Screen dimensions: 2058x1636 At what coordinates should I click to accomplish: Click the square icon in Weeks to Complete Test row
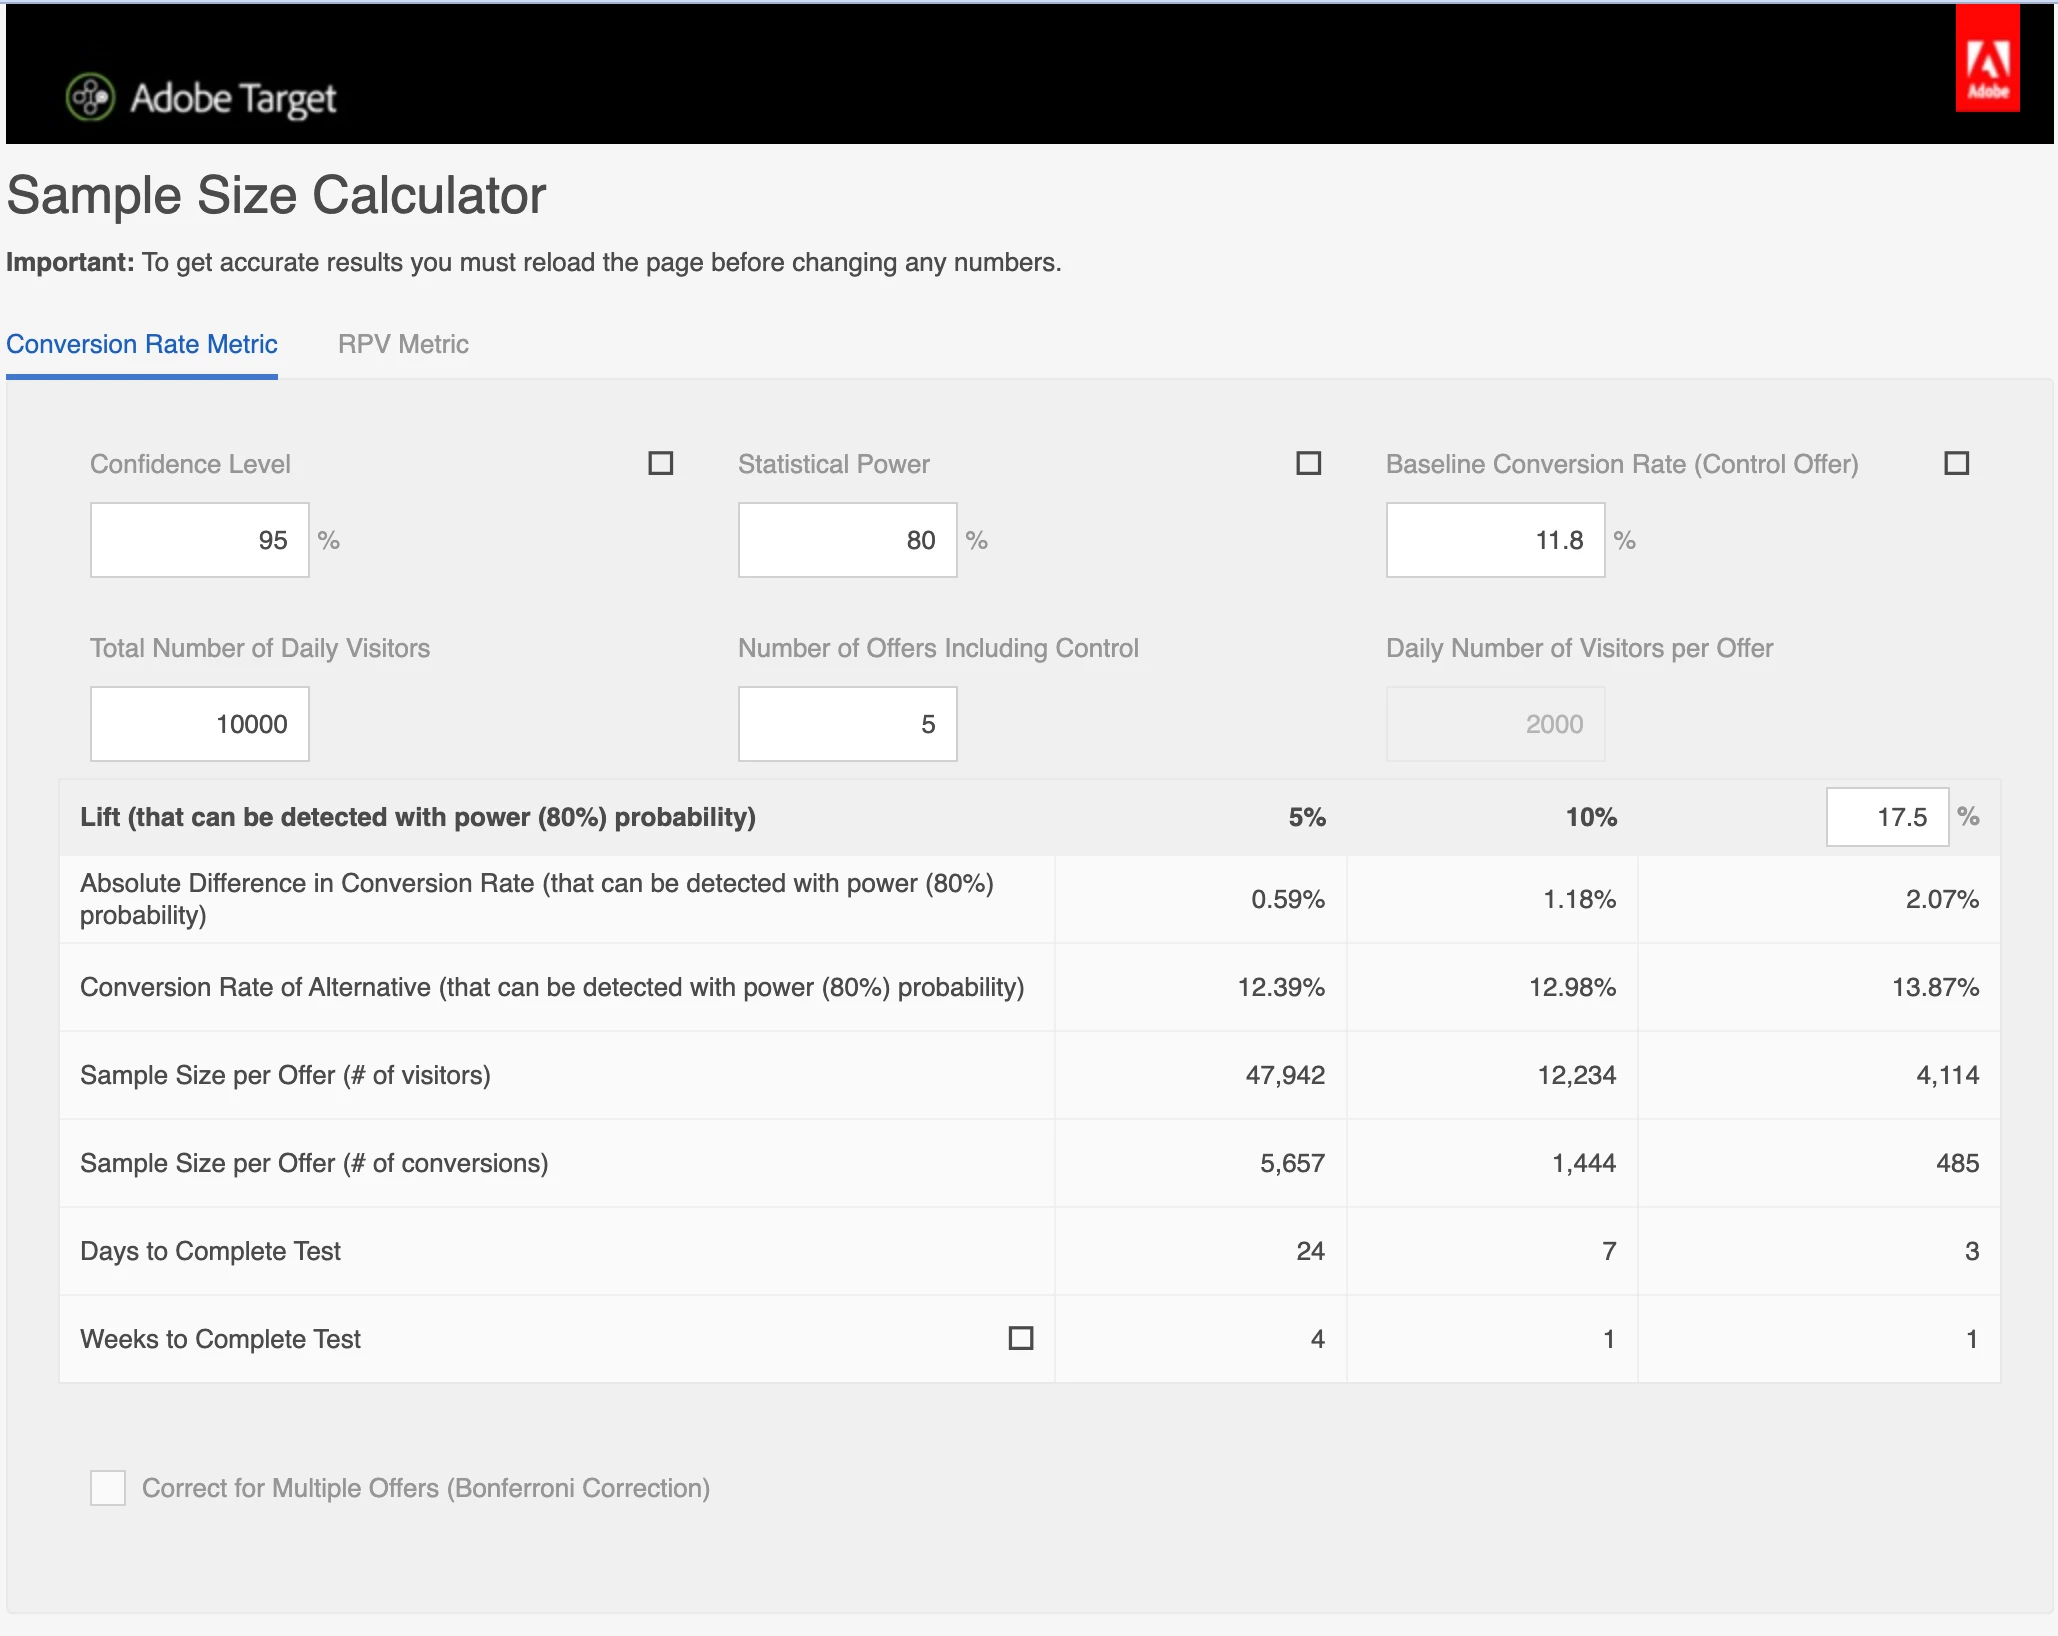[x=1020, y=1338]
